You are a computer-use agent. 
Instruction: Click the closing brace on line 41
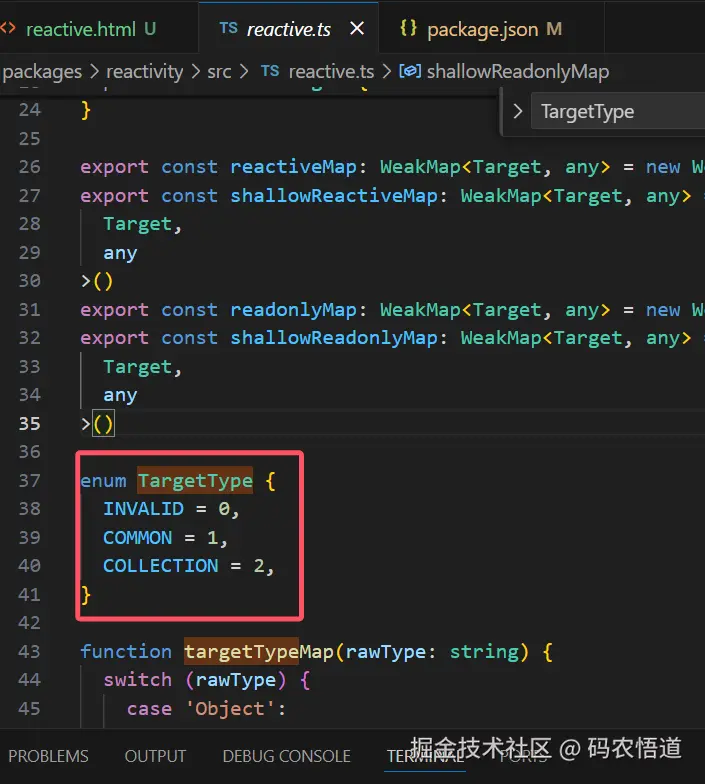[x=86, y=594]
